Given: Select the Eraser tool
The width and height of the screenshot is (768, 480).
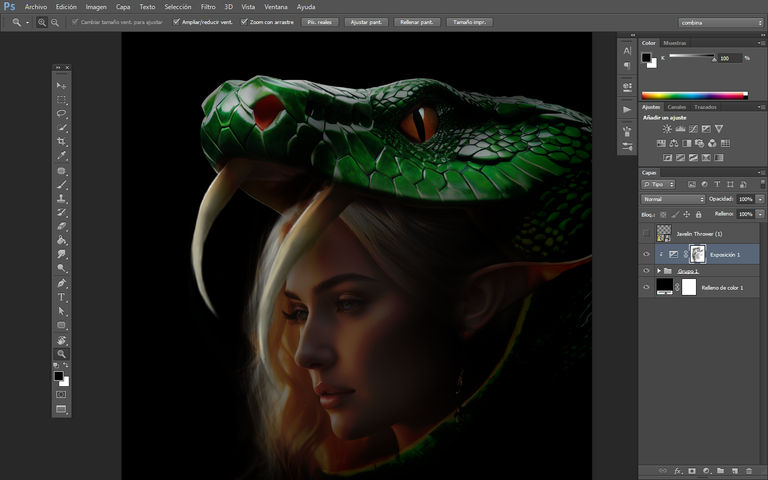Looking at the screenshot, I should tap(61, 227).
